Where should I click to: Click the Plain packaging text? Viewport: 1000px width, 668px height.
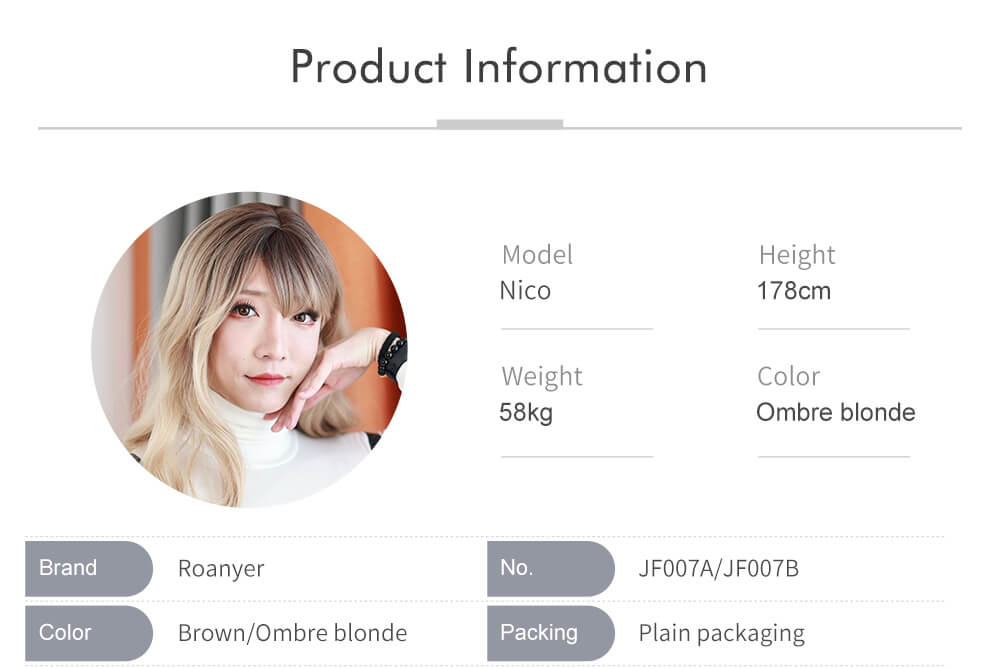[x=721, y=634]
